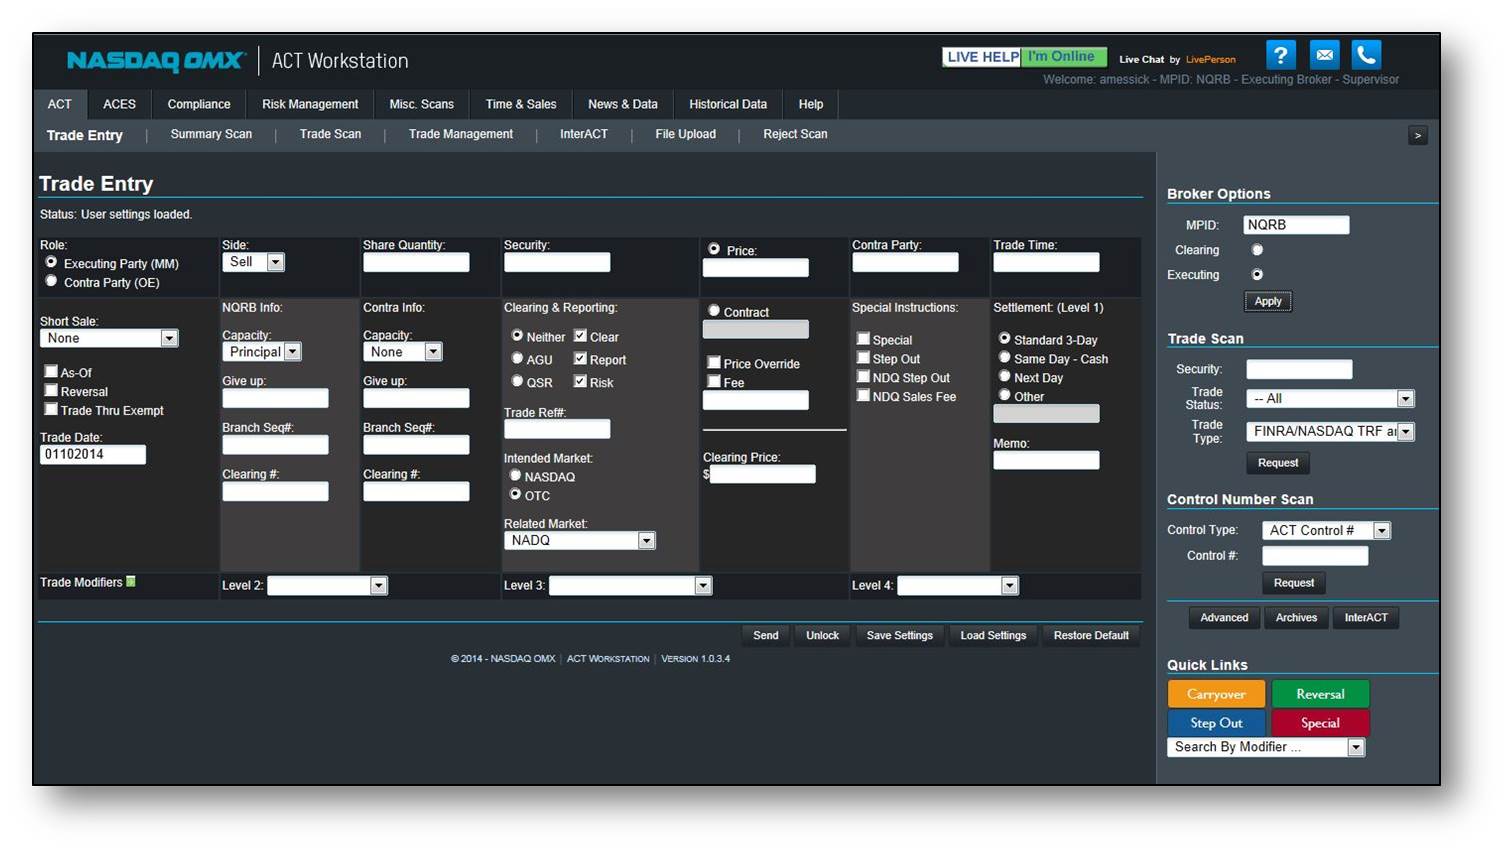Viewport: 1506px width, 851px height.
Task: Click the blue Step Out quick link
Action: point(1216,723)
